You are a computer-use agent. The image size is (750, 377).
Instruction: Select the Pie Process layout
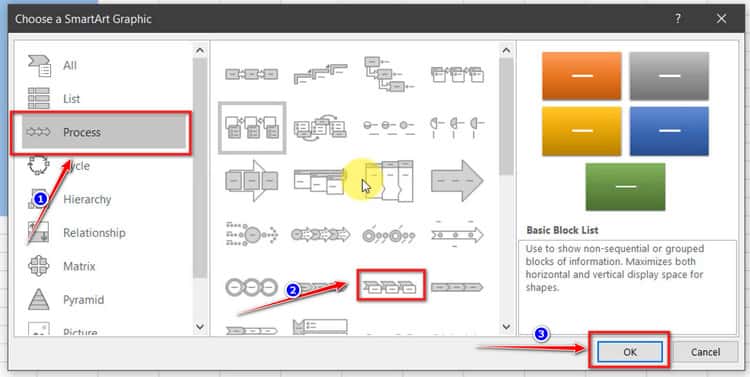tap(457, 127)
